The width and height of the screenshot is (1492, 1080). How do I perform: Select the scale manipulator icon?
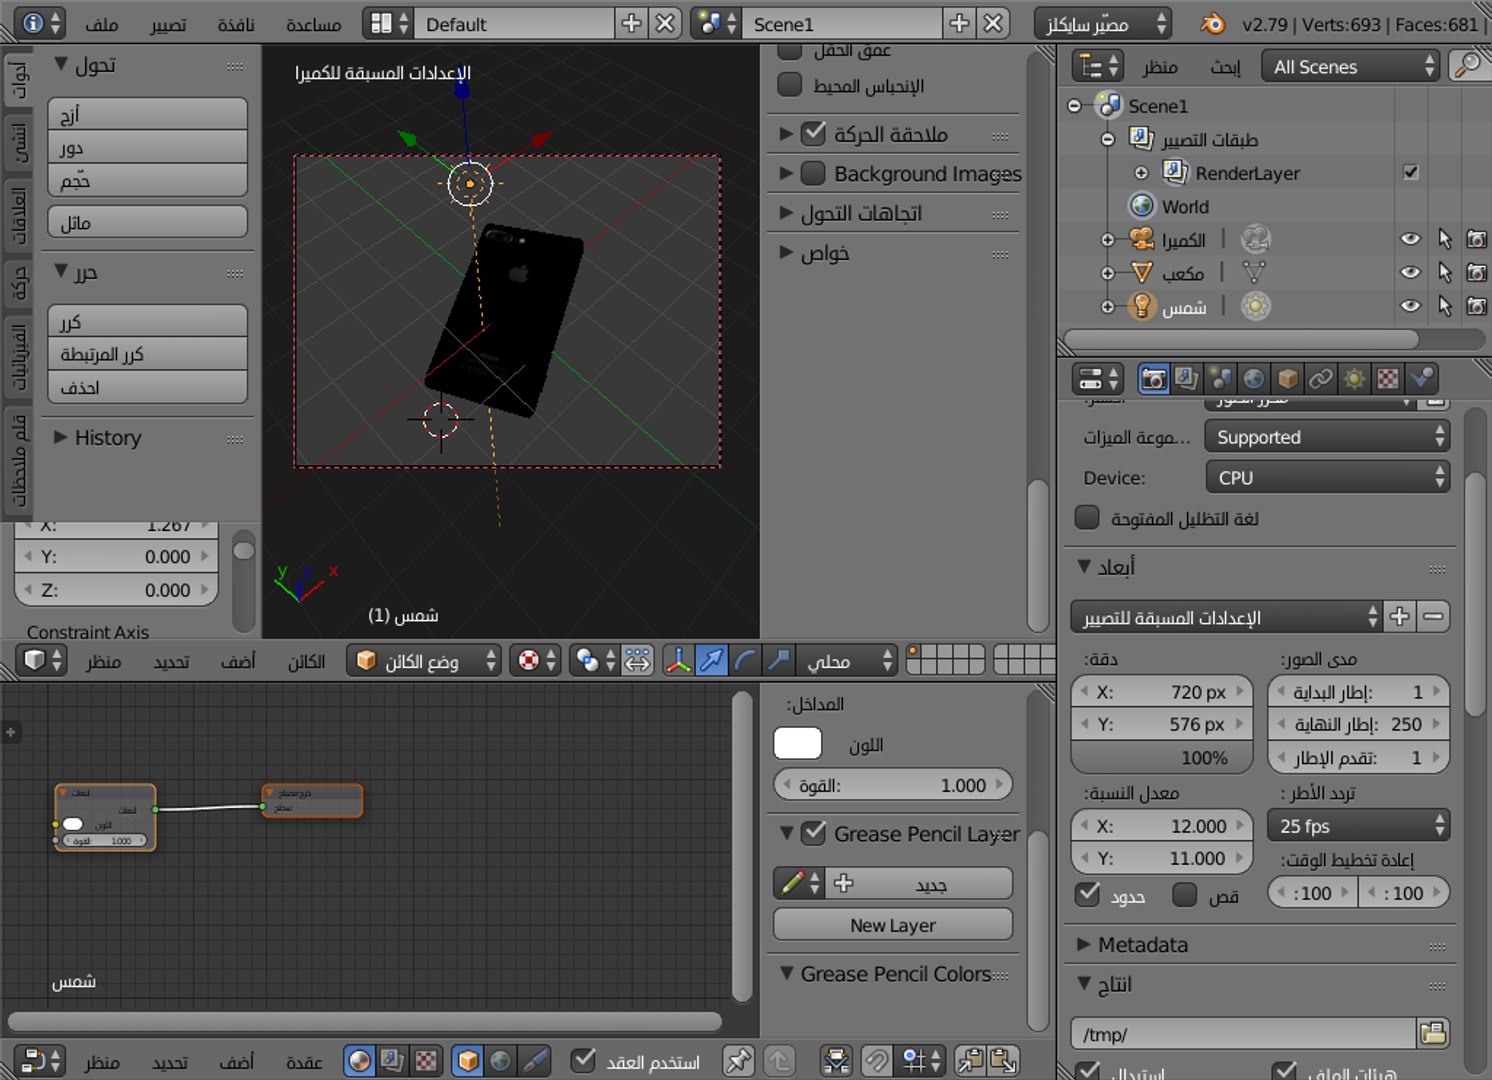[x=778, y=660]
